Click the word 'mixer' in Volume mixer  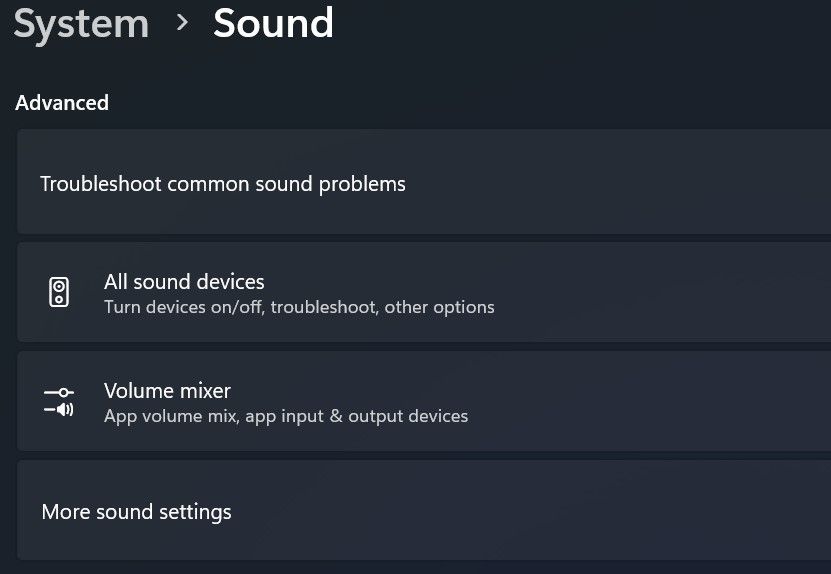[x=203, y=391]
